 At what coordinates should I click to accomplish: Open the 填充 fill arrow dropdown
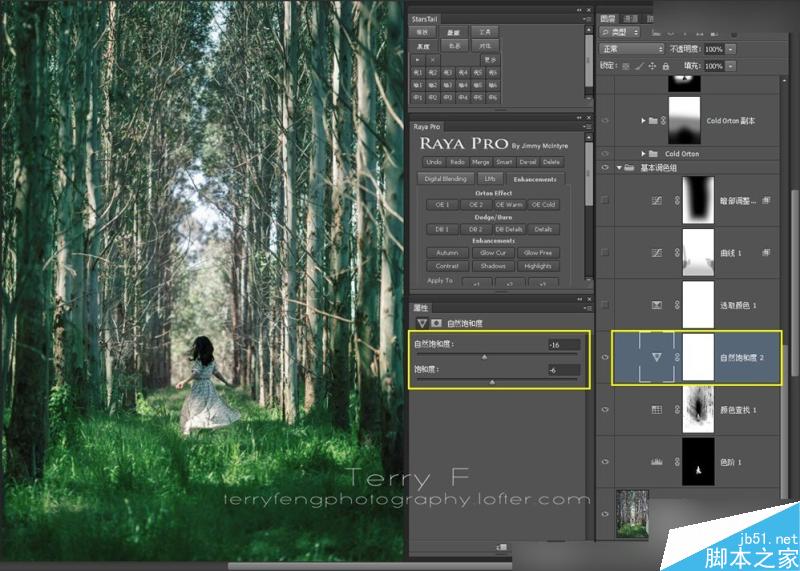click(x=731, y=66)
